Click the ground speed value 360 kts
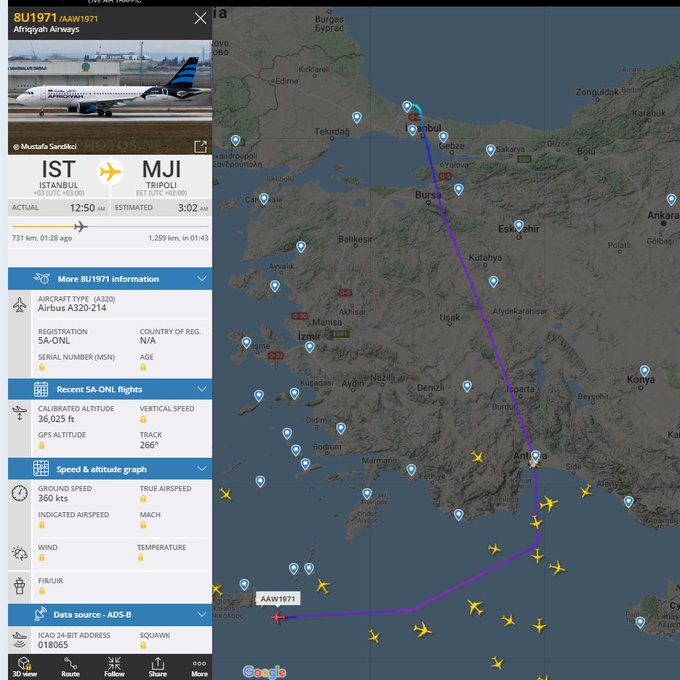 (53, 498)
